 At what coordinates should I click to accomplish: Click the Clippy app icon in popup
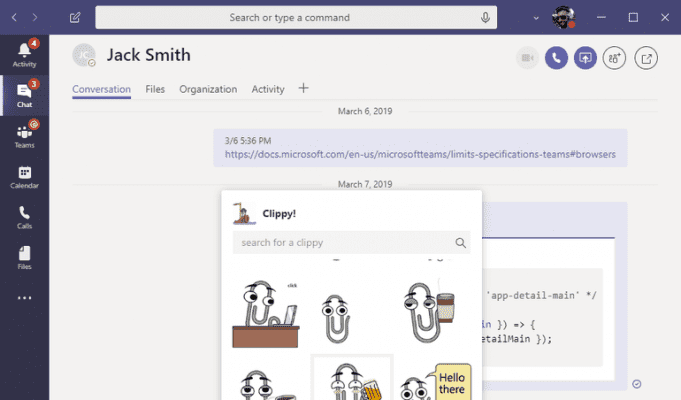click(x=243, y=213)
